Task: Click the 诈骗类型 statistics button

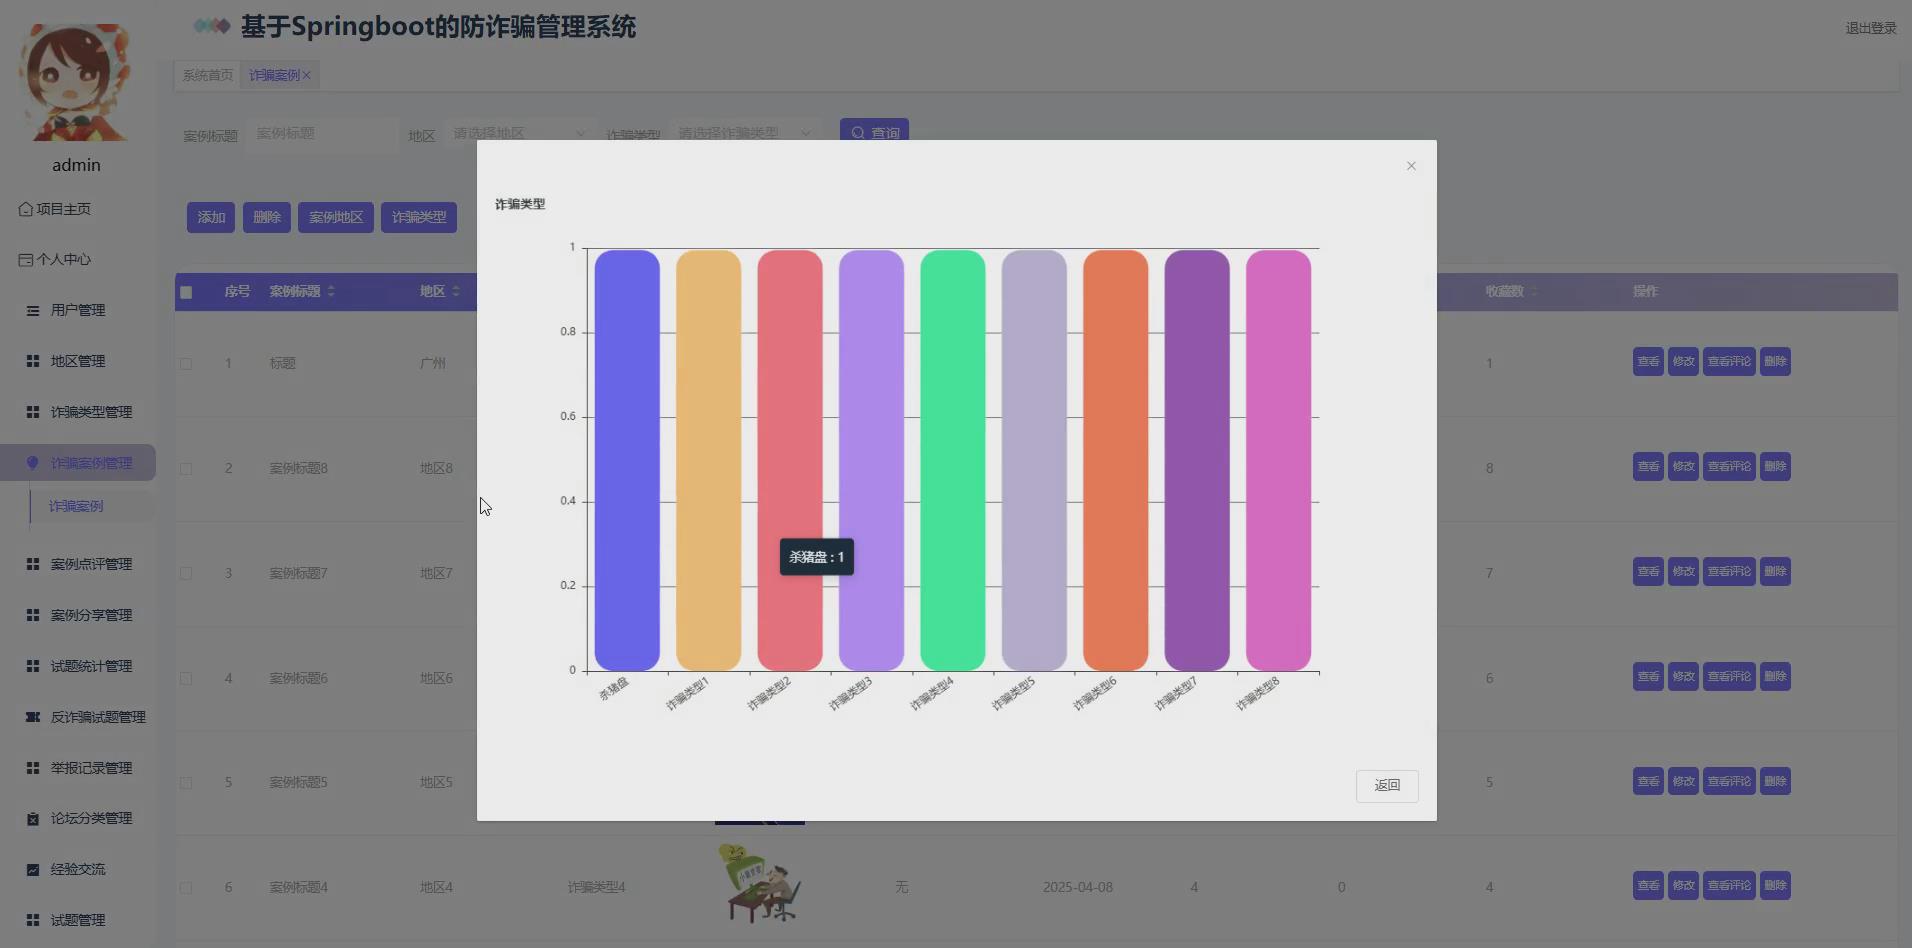Action: click(419, 217)
